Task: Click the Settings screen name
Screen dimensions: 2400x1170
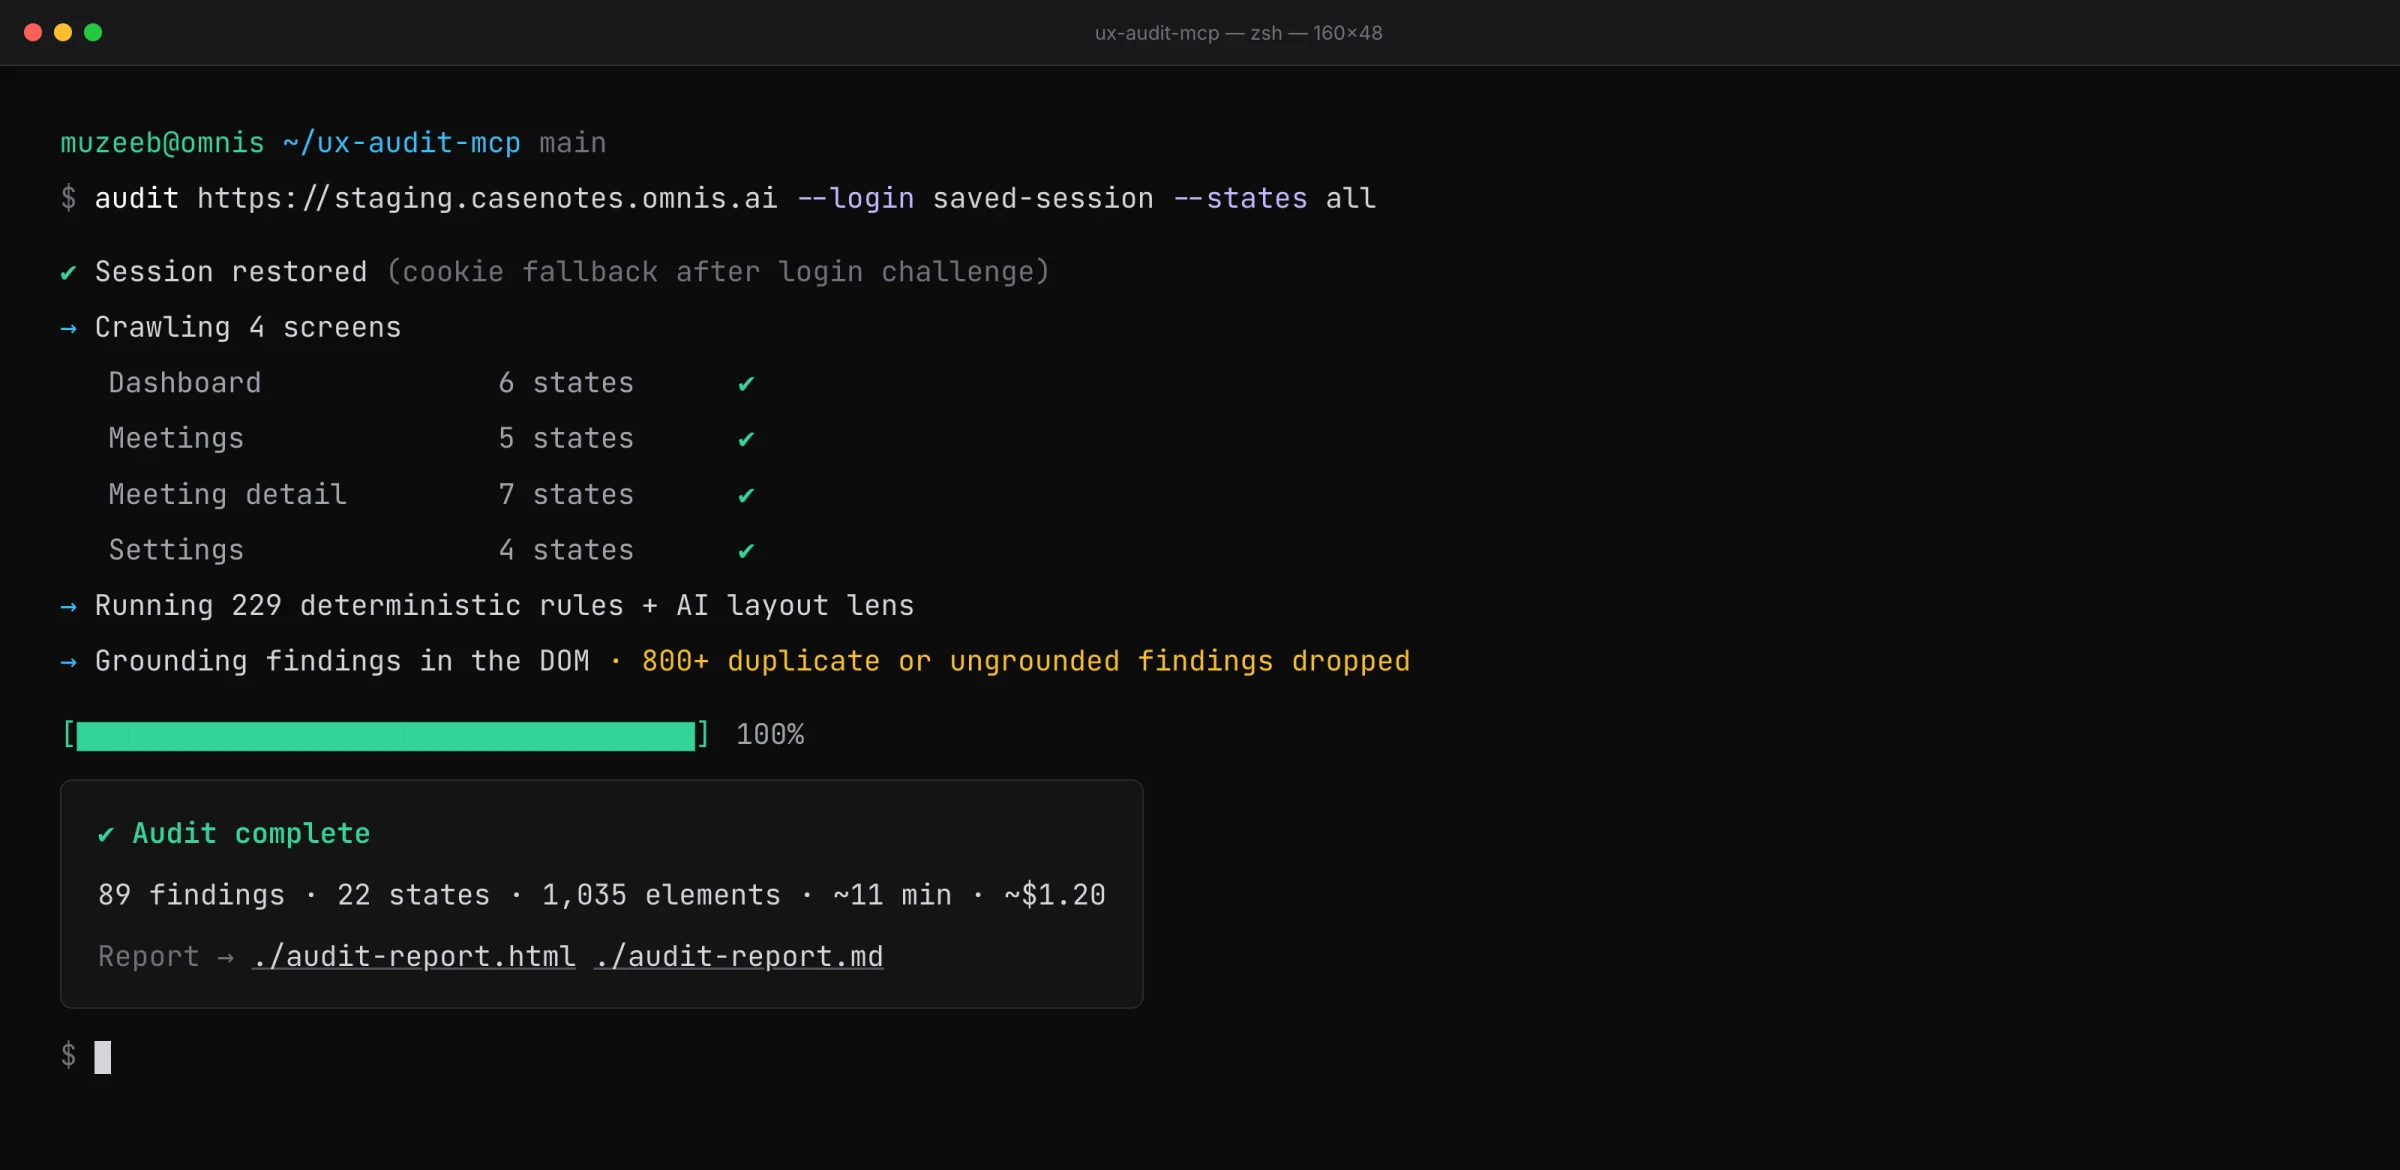Action: point(176,550)
